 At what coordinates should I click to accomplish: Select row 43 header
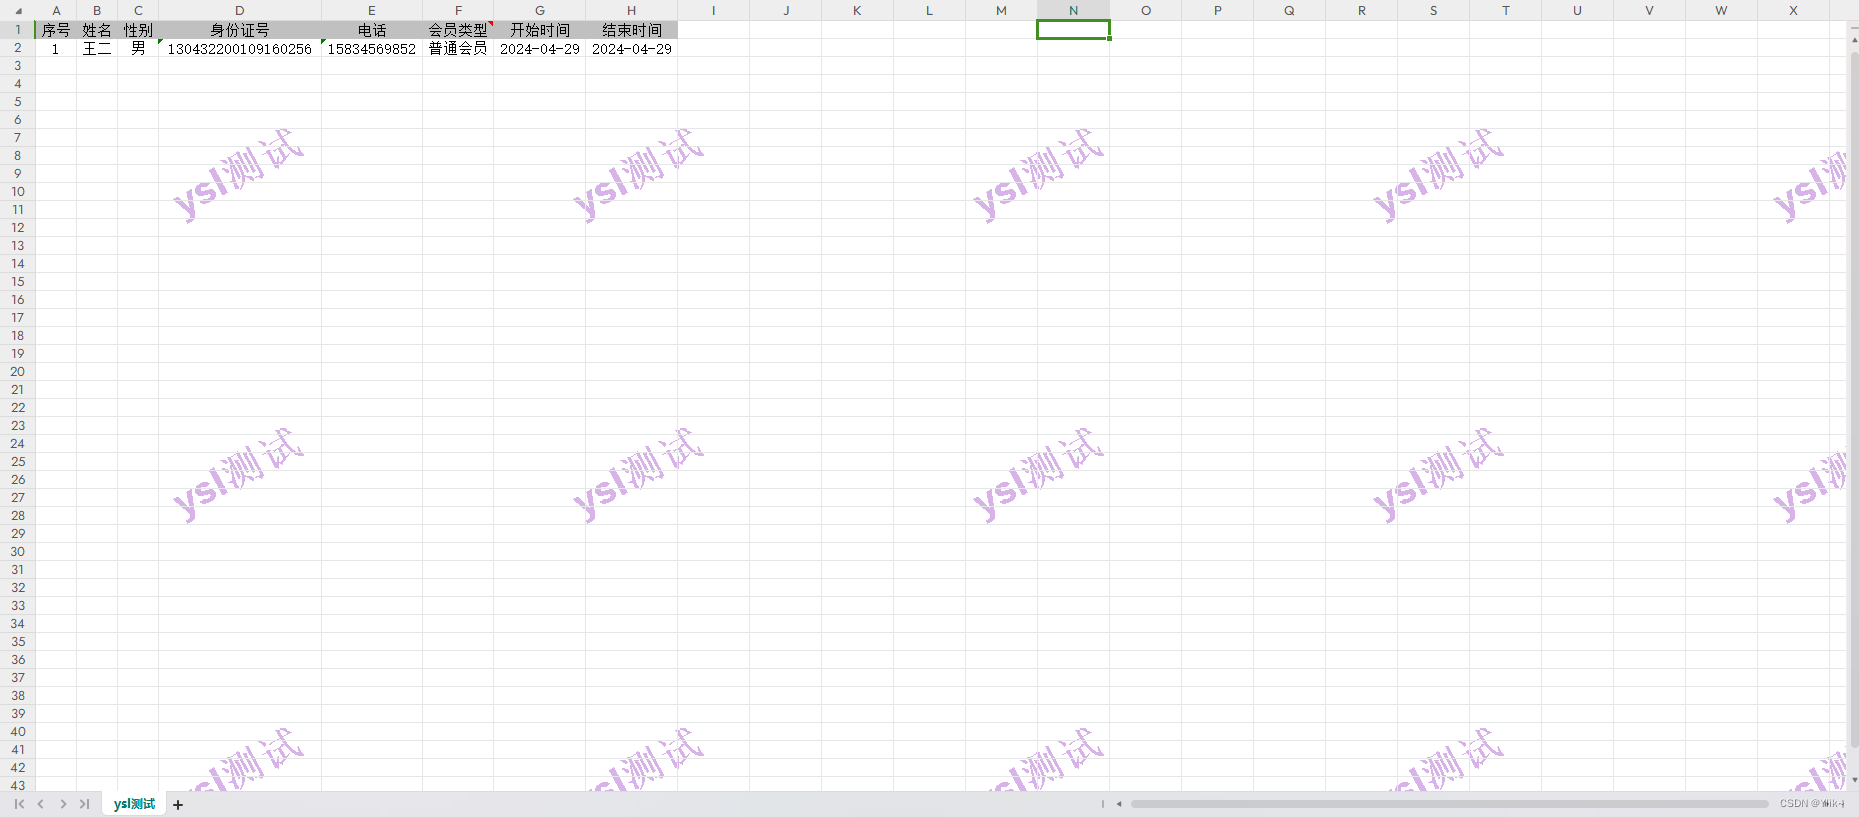click(18, 785)
